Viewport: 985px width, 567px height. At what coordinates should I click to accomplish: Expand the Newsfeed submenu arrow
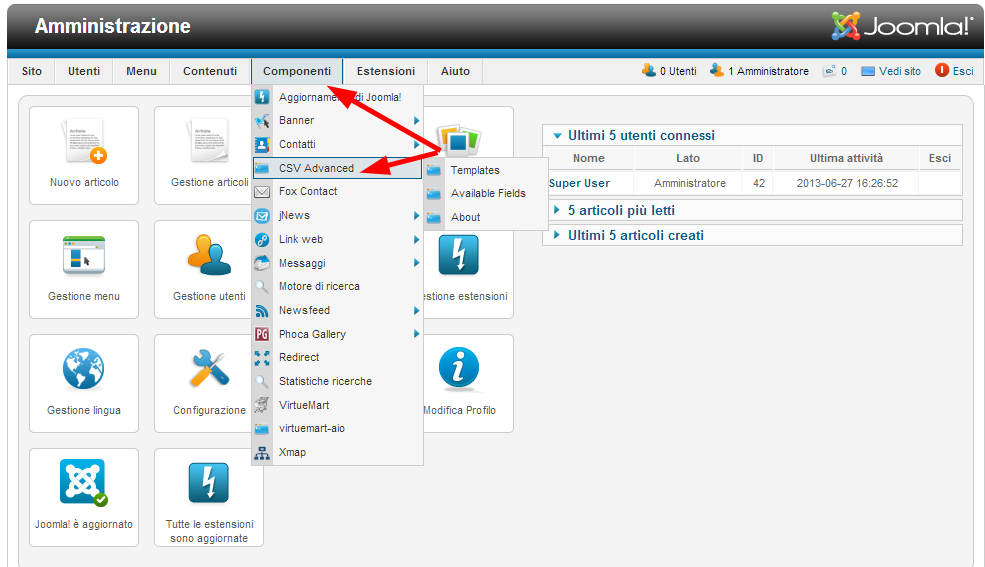pos(416,310)
